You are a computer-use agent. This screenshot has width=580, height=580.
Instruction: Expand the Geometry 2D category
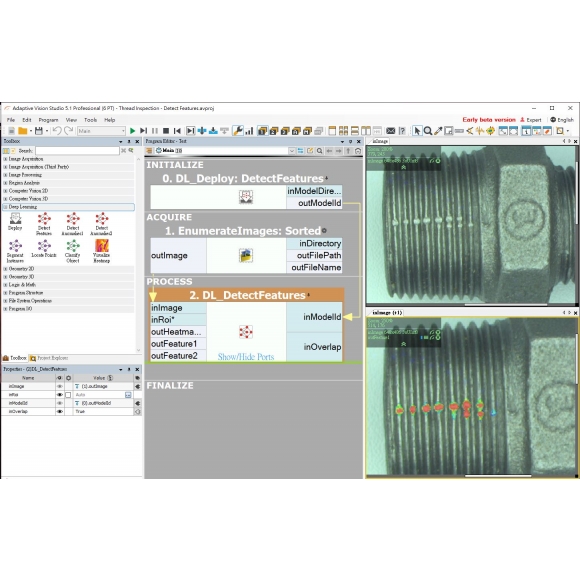6,269
